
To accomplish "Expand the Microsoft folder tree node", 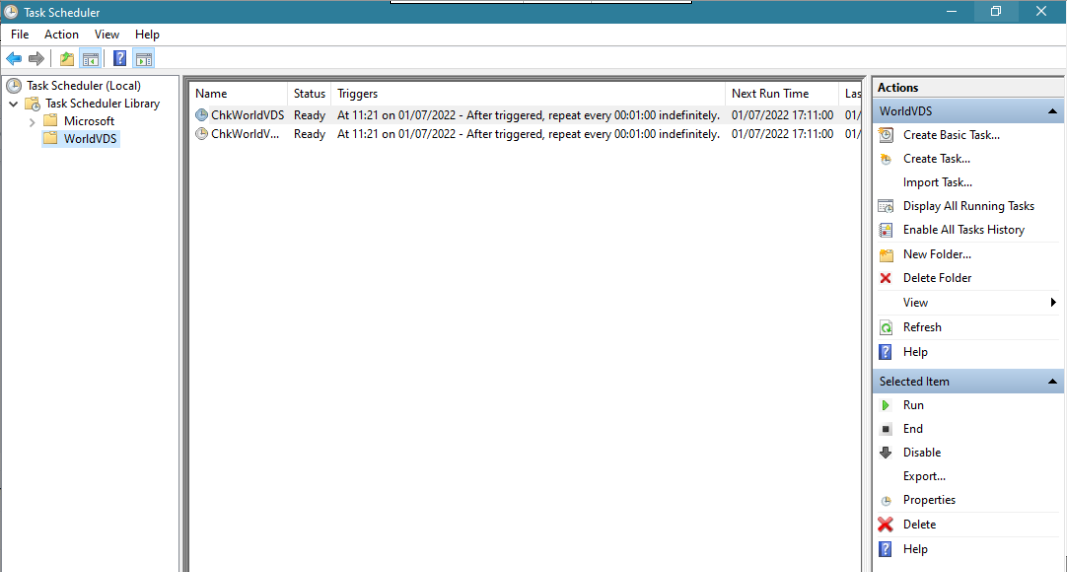I will (32, 122).
